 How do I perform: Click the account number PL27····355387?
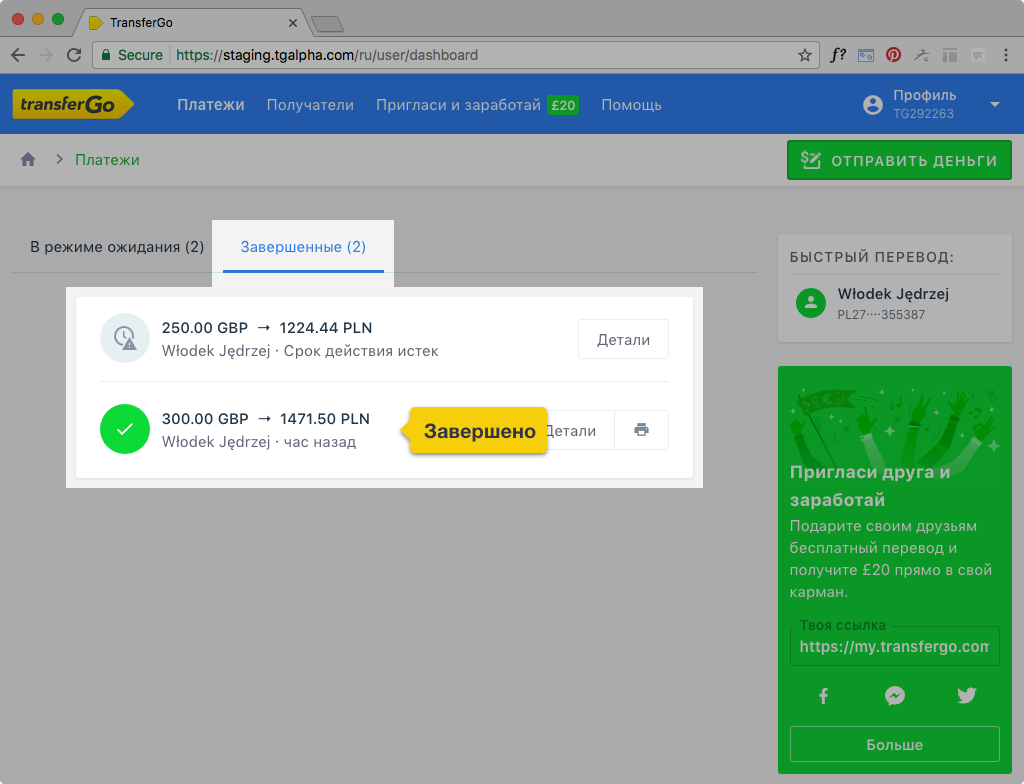click(x=882, y=315)
